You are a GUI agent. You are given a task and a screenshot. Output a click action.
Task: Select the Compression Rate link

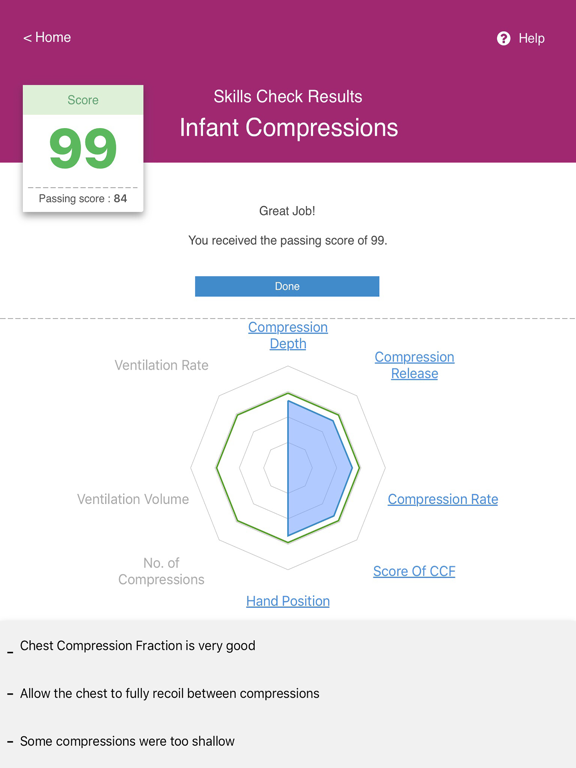pos(443,499)
